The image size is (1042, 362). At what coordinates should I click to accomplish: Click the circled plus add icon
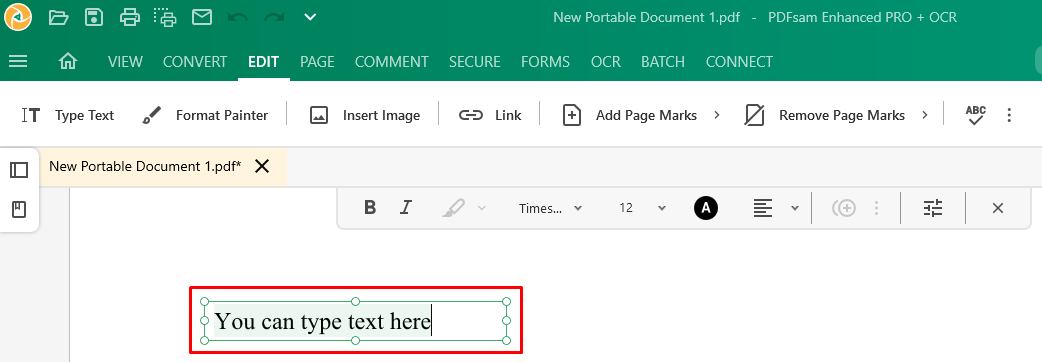(845, 209)
